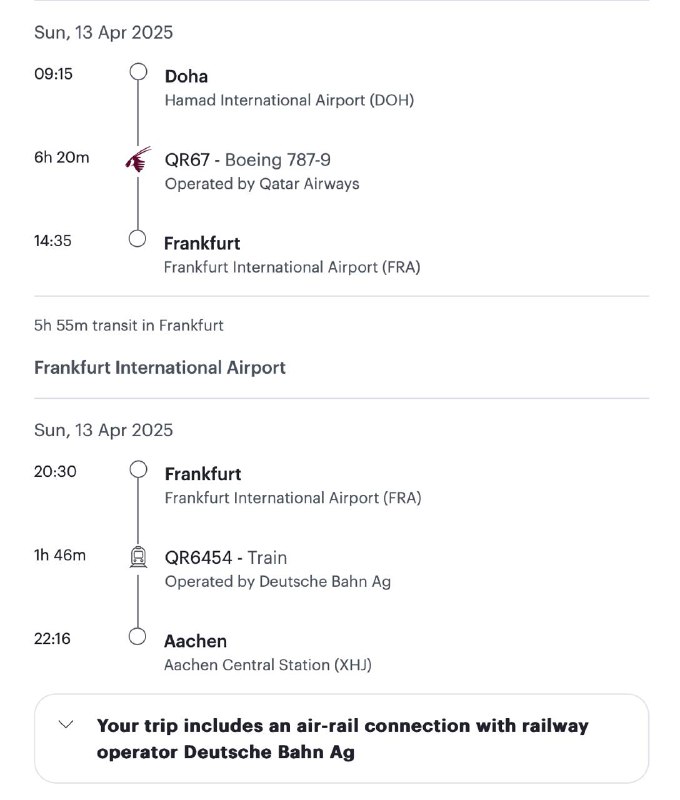Expand the air-rail connection notice chevron
Screen dimensions: 680x800
(x=66, y=724)
